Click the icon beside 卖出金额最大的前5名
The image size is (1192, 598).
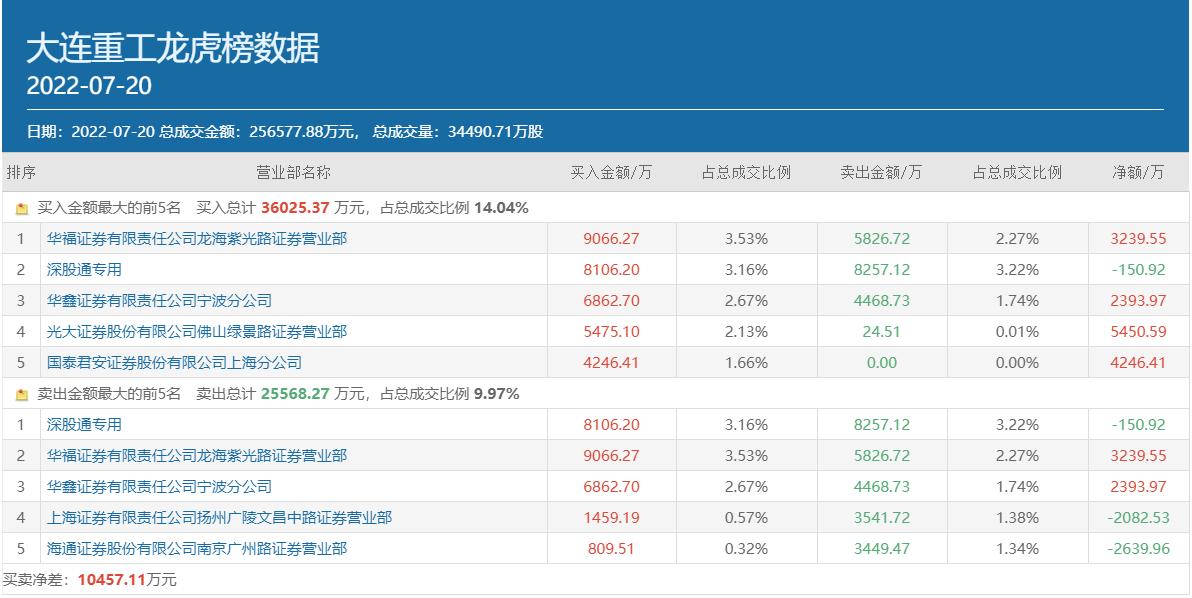coord(22,394)
